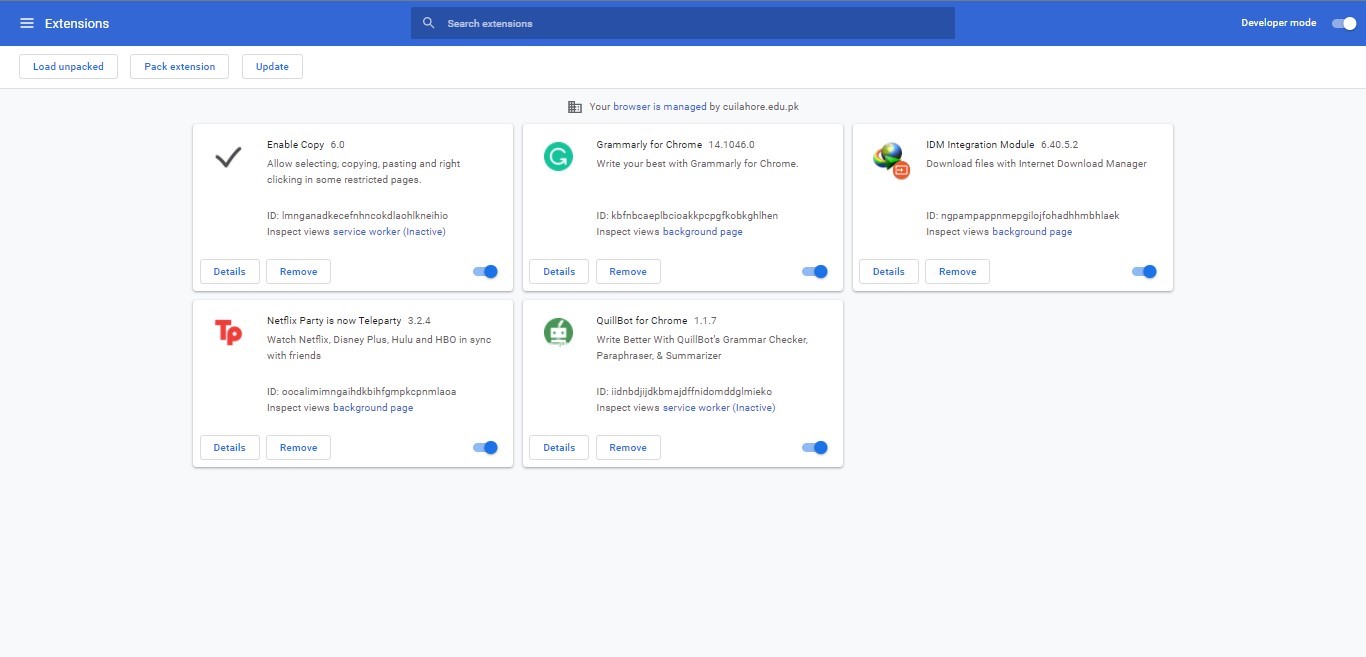
Task: Focus the Search extensions field
Action: point(683,23)
